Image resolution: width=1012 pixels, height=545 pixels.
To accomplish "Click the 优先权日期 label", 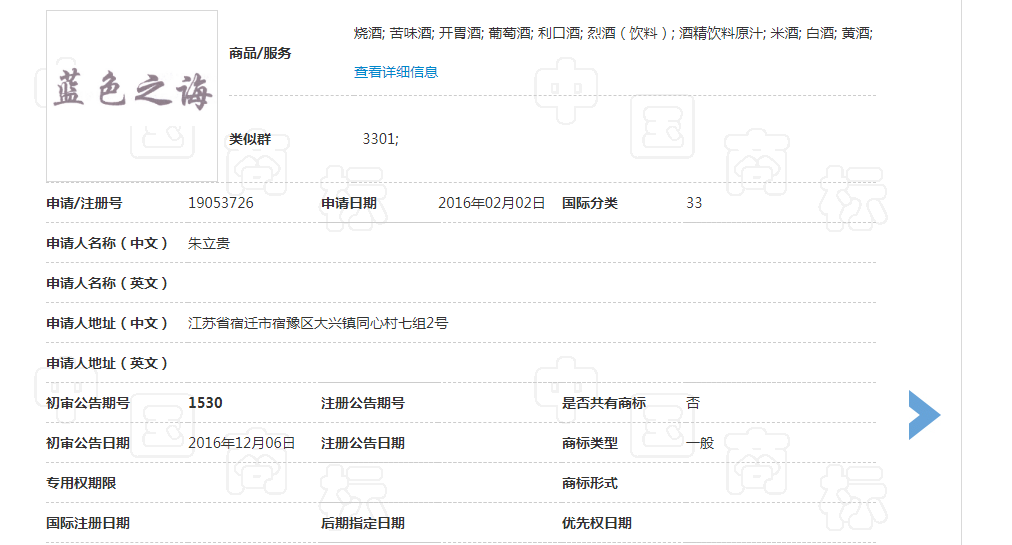I will click(597, 523).
